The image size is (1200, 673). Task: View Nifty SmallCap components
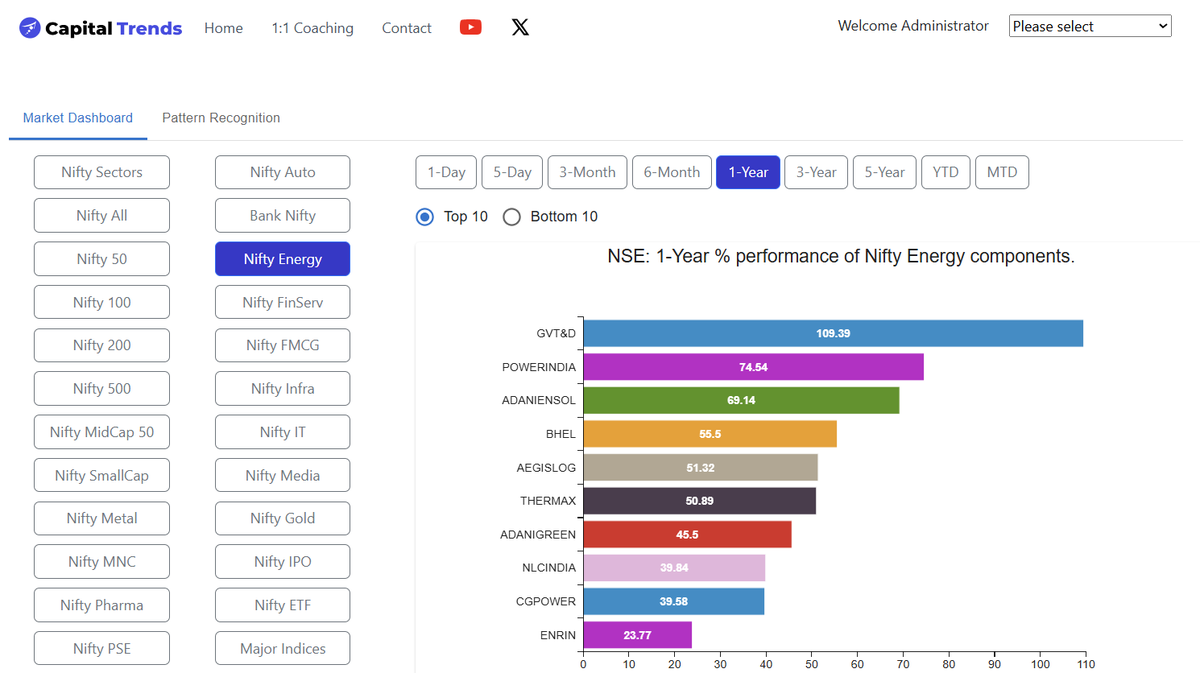point(102,475)
